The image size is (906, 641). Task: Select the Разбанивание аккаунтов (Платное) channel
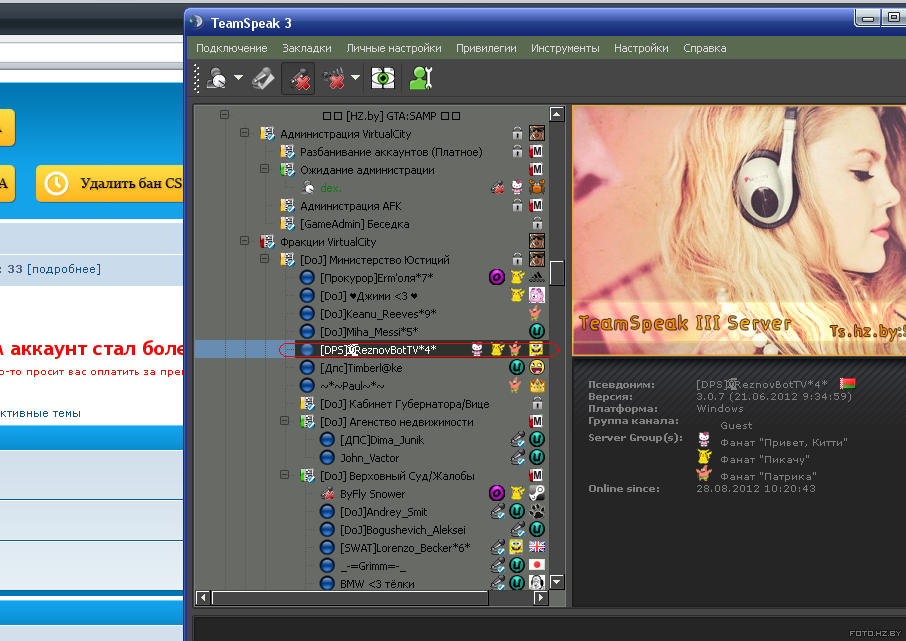(391, 152)
